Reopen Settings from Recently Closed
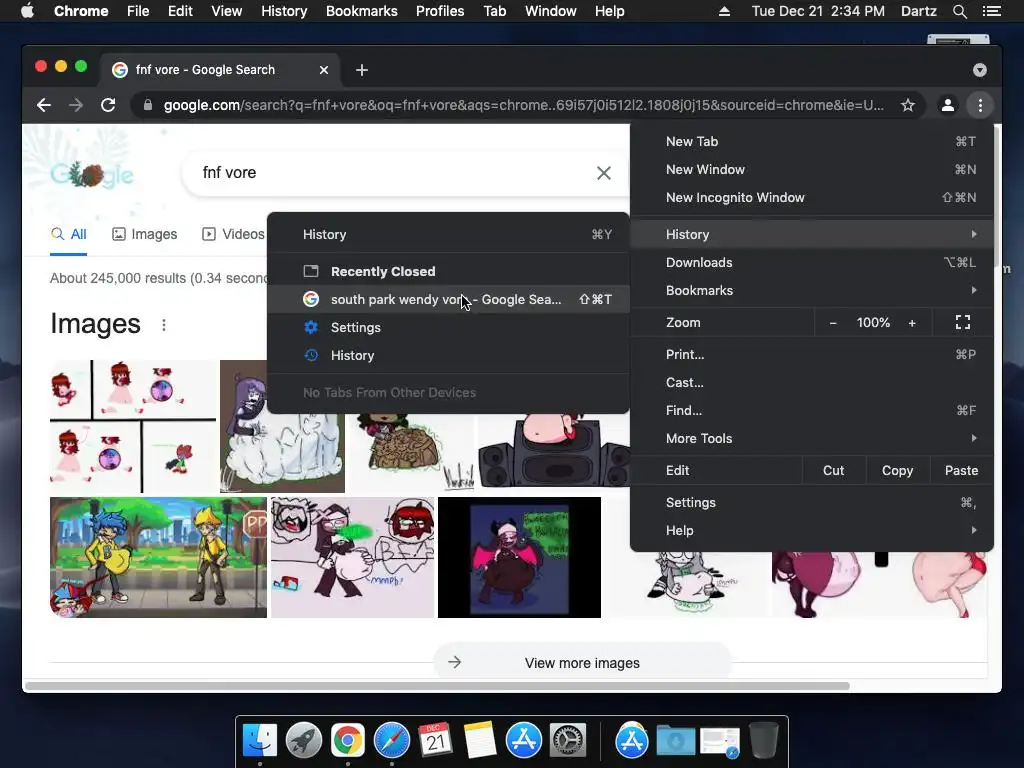 coord(449,328)
